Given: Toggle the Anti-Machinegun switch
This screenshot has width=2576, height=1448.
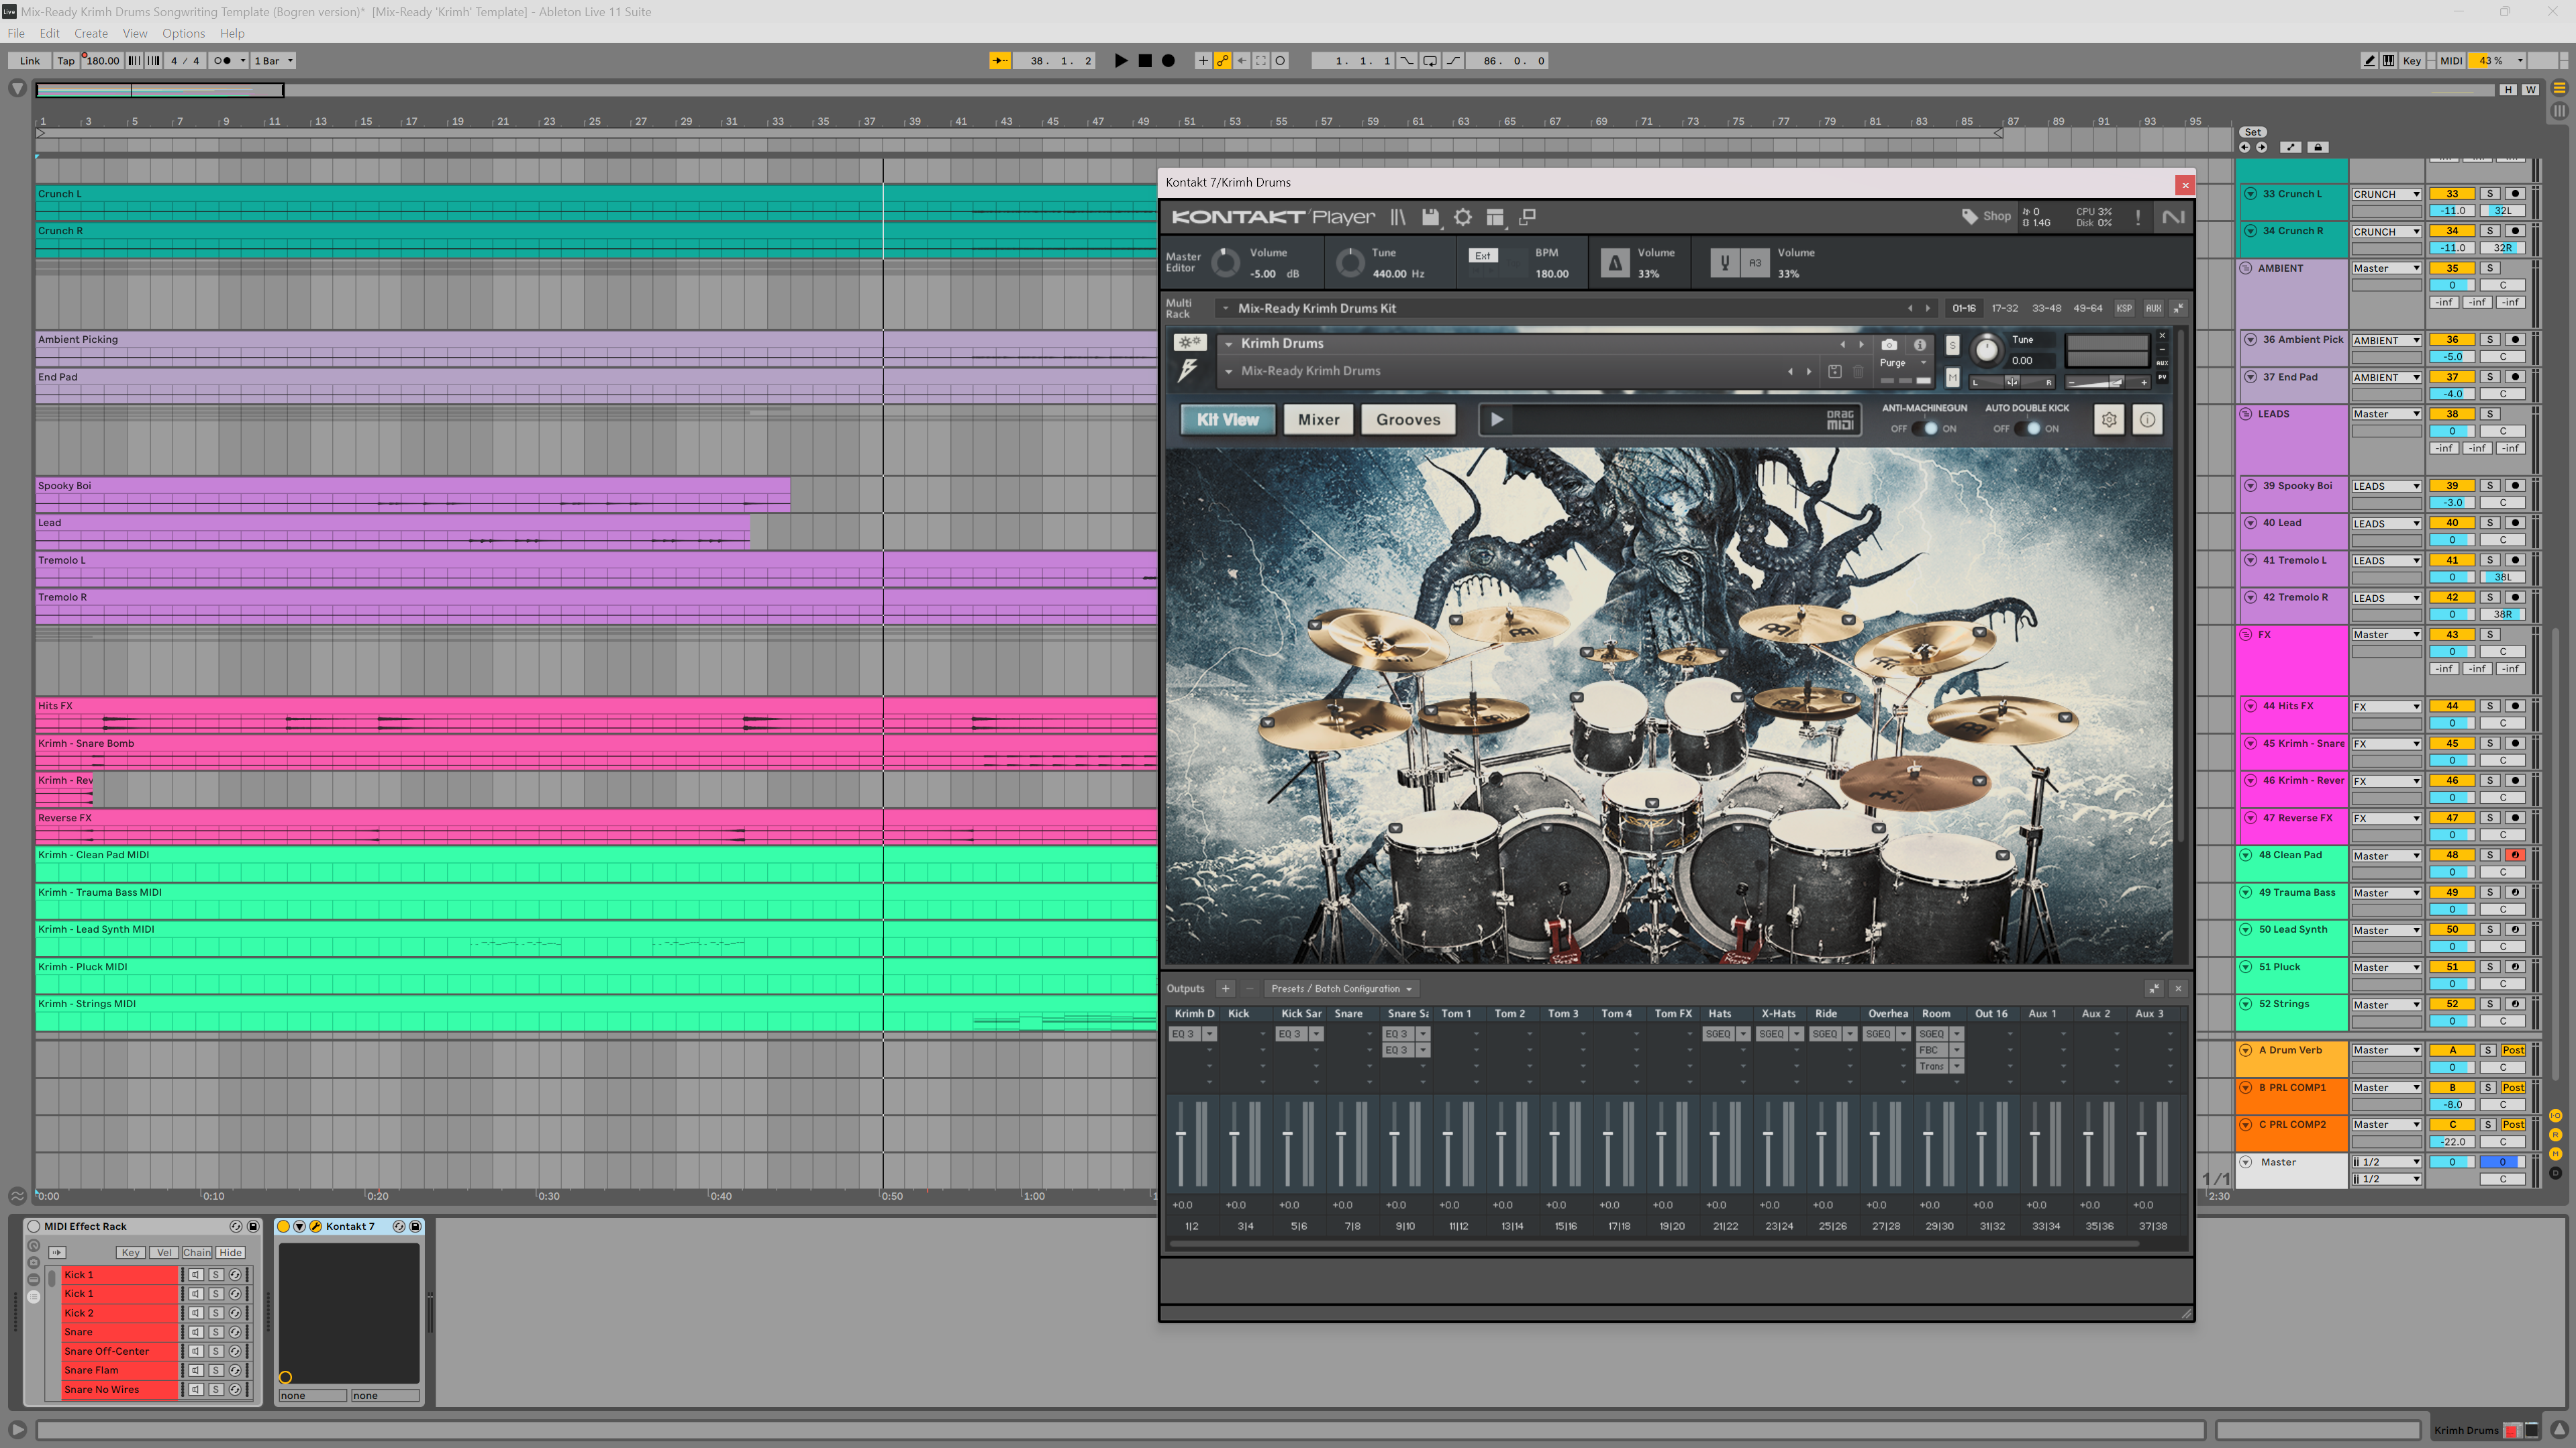Looking at the screenshot, I should click(1924, 429).
